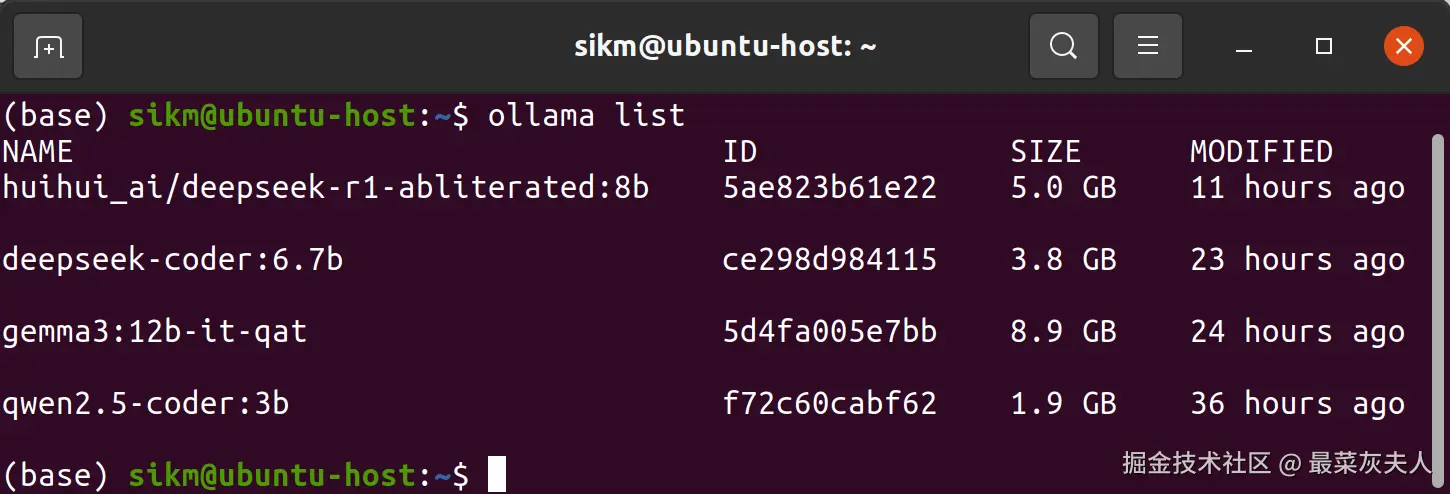Click the qwen2.5-coder:3b model name
The image size is (1450, 494).
click(146, 404)
